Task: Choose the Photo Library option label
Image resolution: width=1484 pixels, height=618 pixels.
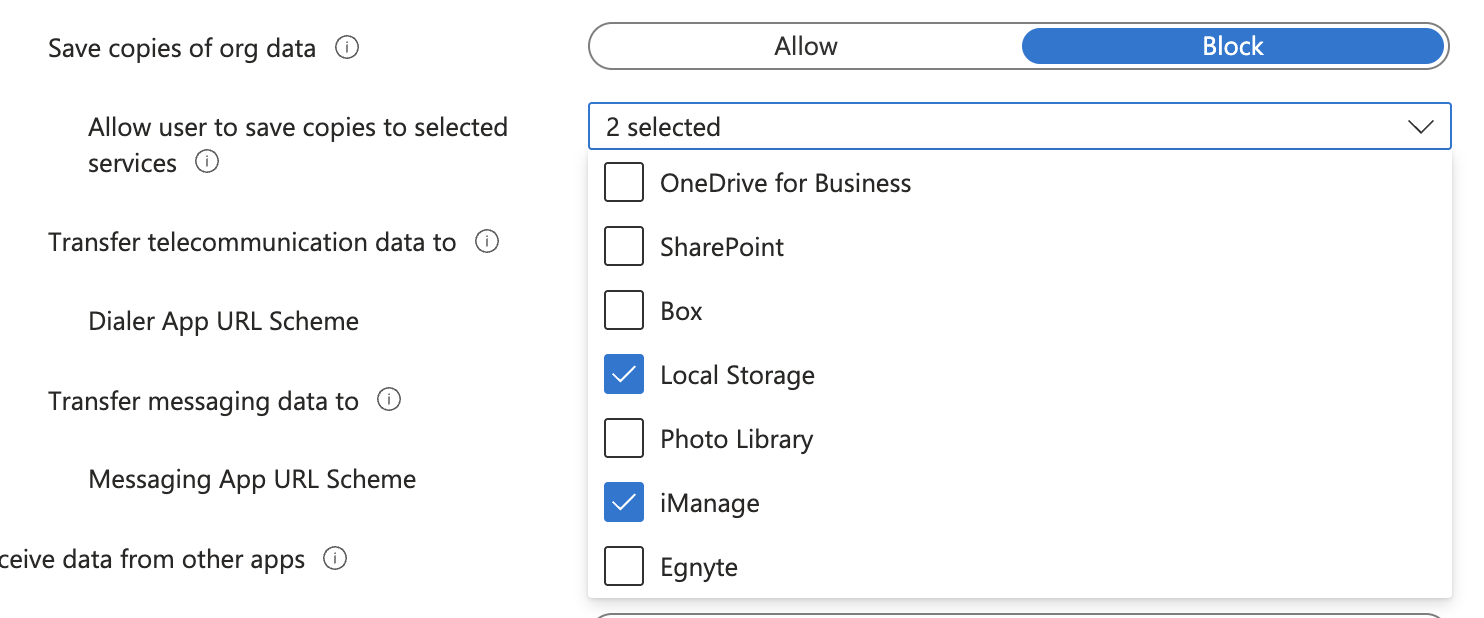Action: pos(736,440)
